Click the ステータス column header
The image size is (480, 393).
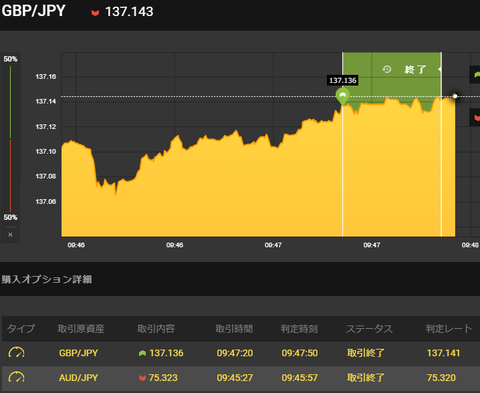[x=369, y=329]
